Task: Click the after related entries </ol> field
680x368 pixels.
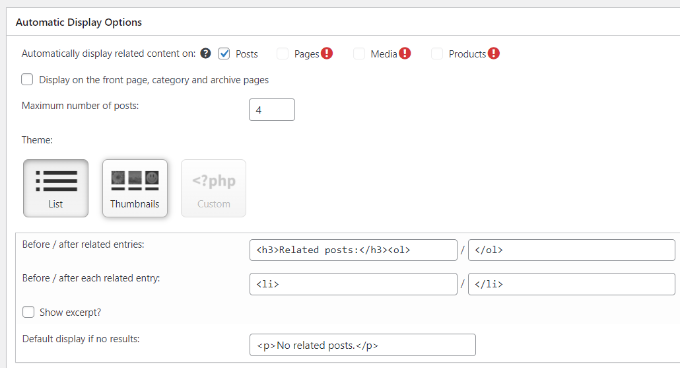Action: [x=572, y=250]
